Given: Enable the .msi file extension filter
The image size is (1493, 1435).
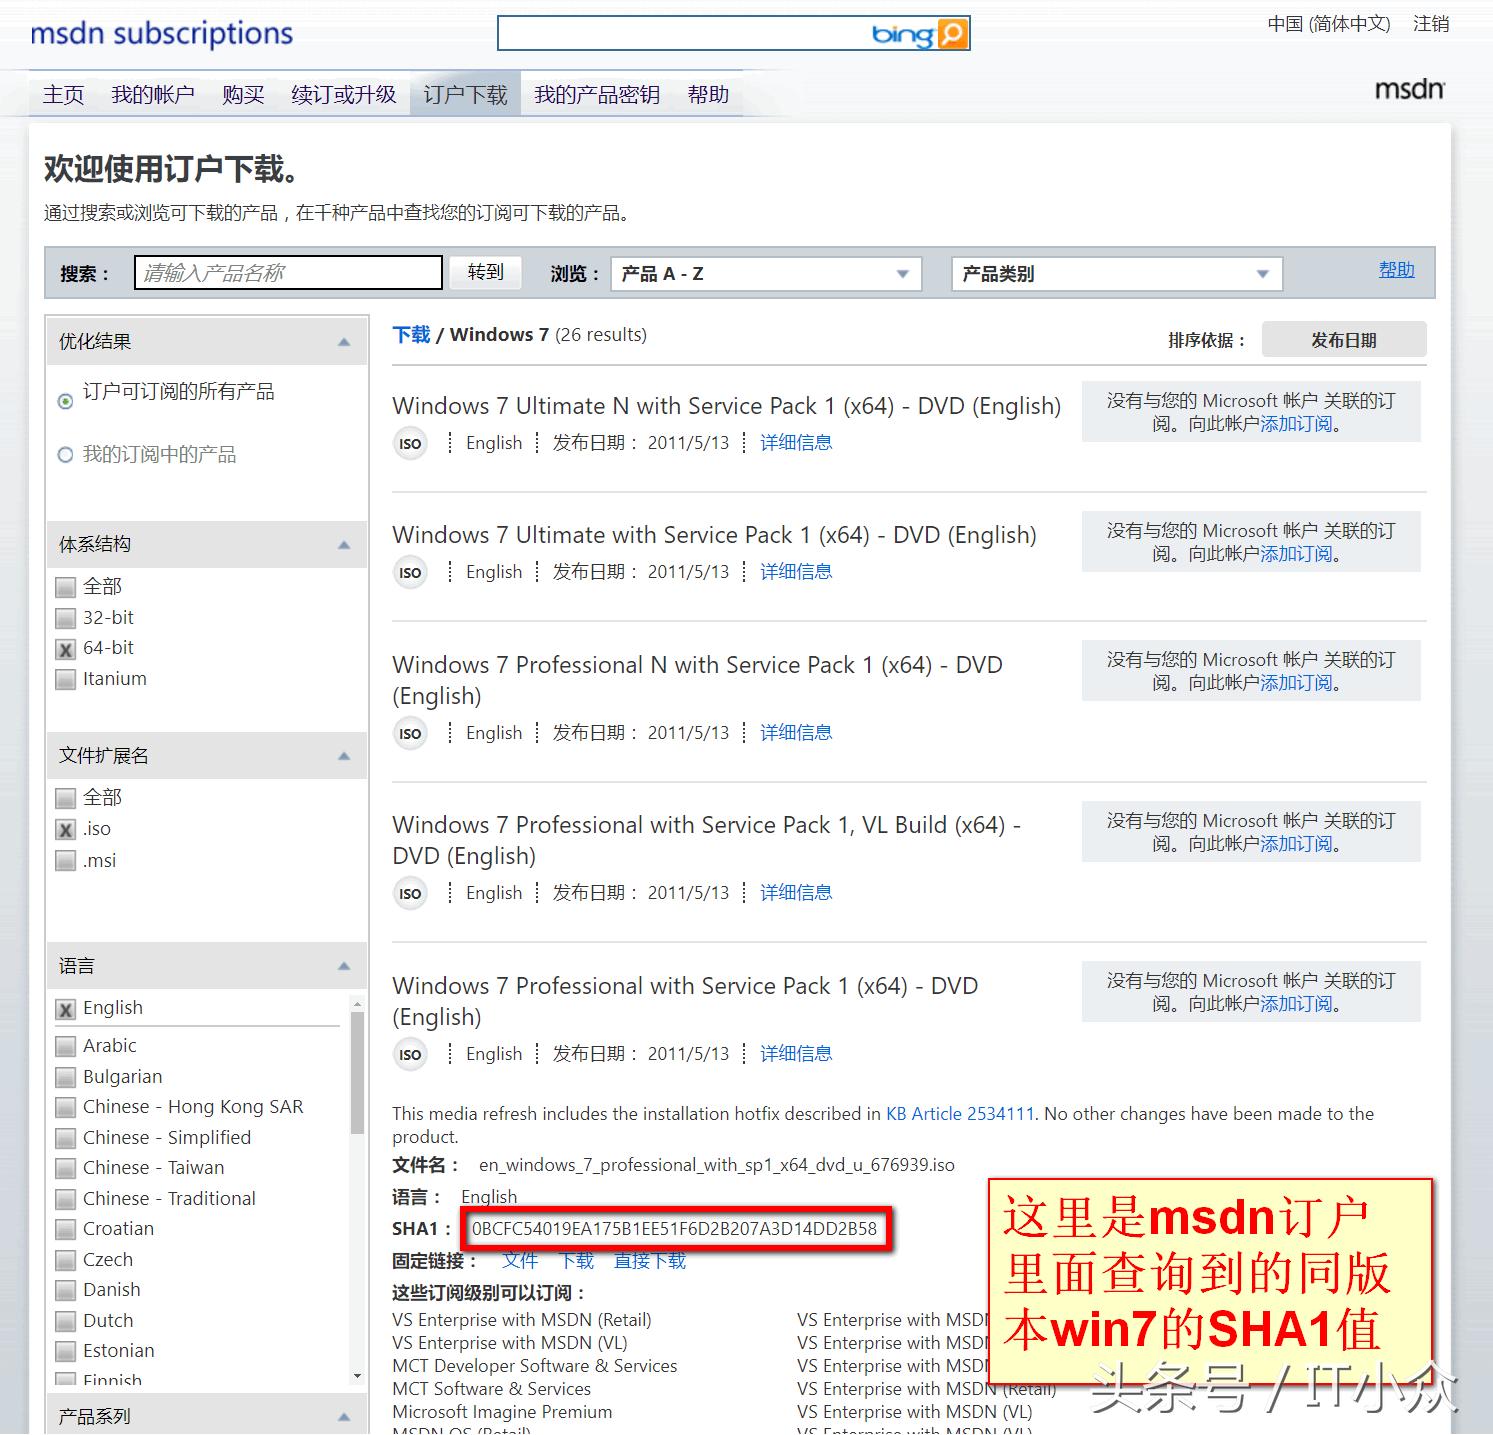Looking at the screenshot, I should [65, 860].
